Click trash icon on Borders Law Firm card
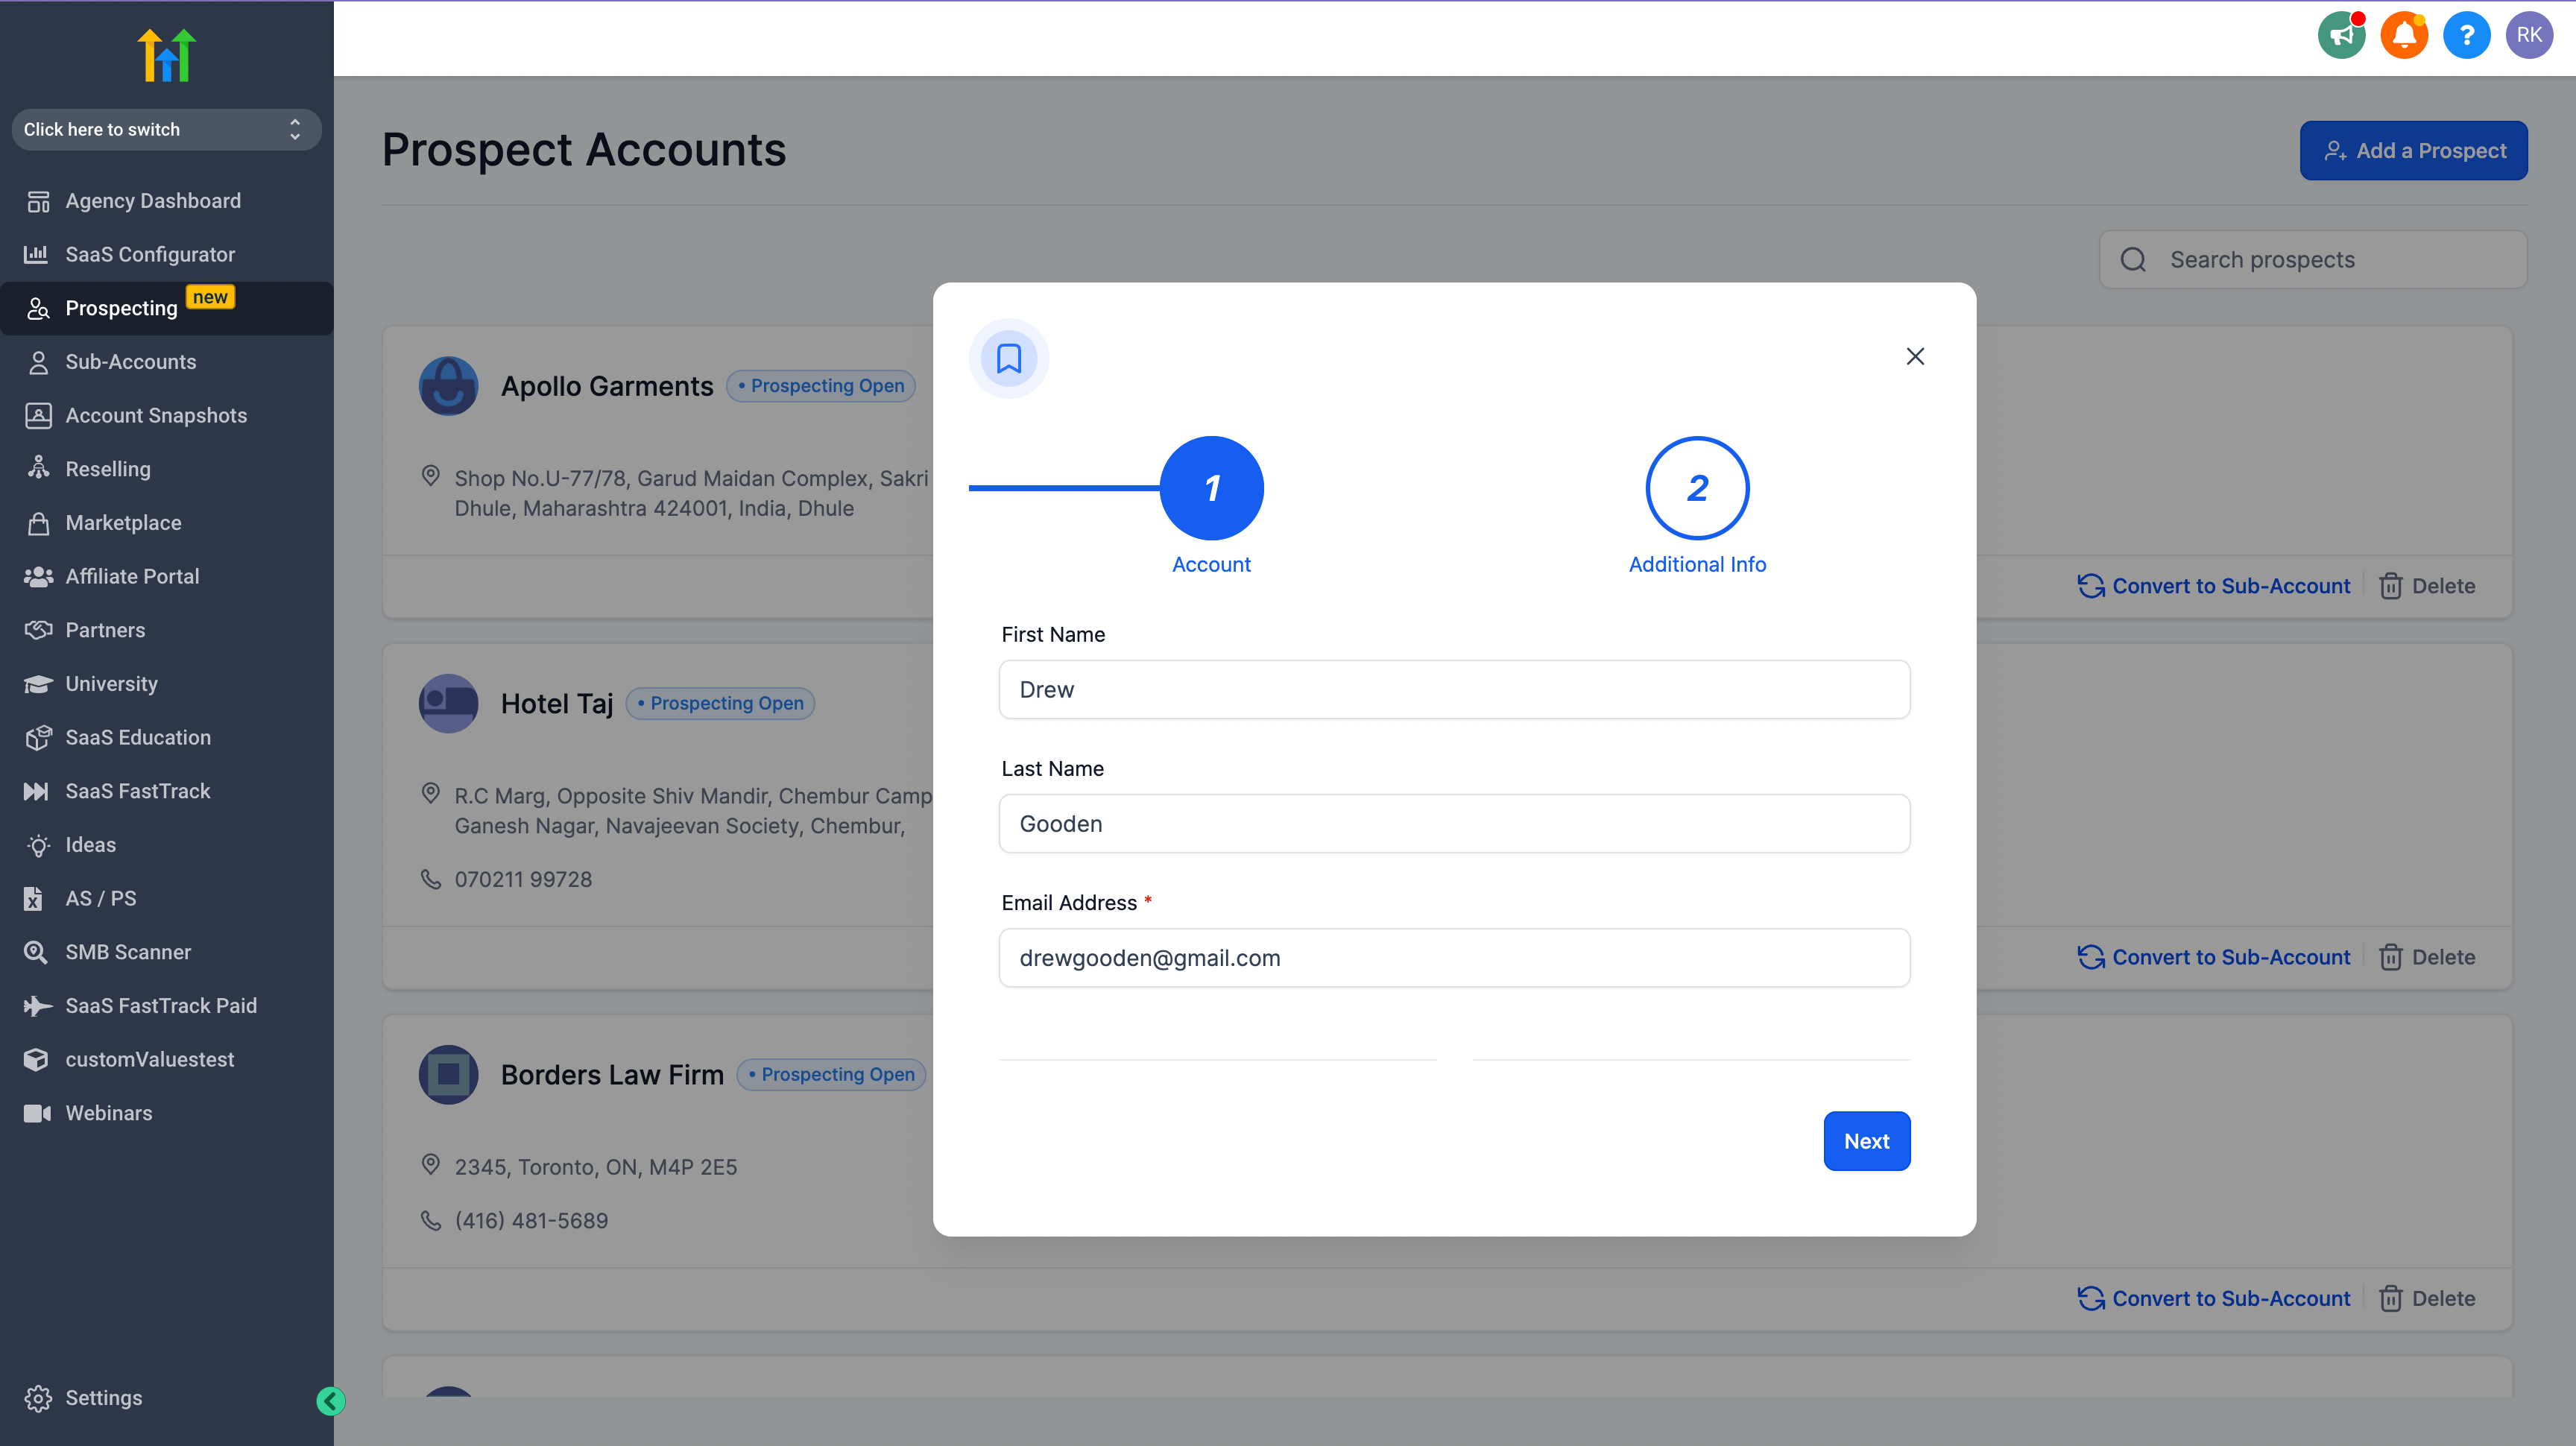Image resolution: width=2576 pixels, height=1446 pixels. [2390, 1298]
